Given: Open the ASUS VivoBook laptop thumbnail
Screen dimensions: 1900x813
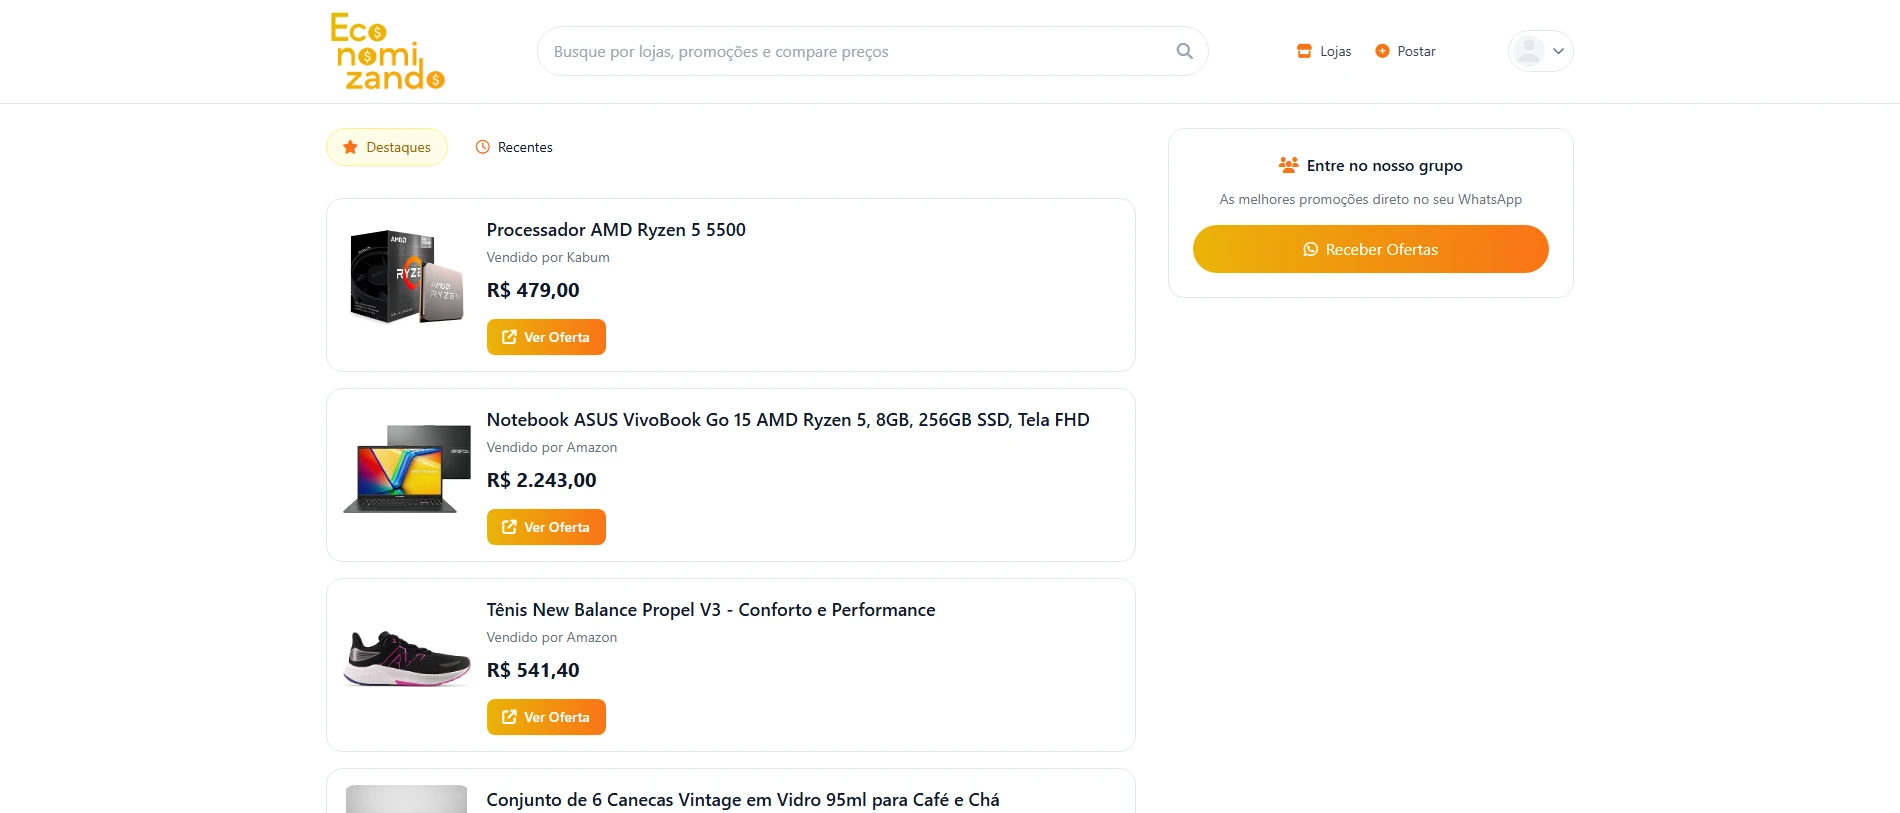Looking at the screenshot, I should (406, 468).
